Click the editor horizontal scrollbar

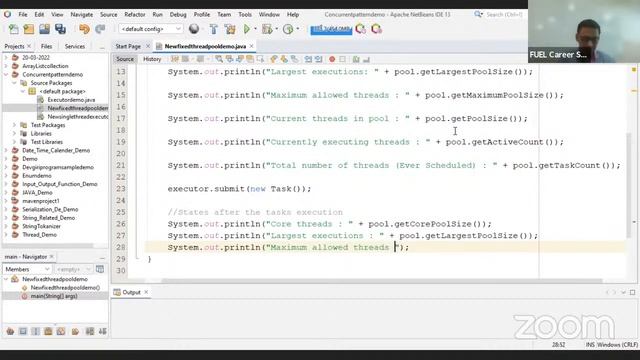tap(382, 281)
